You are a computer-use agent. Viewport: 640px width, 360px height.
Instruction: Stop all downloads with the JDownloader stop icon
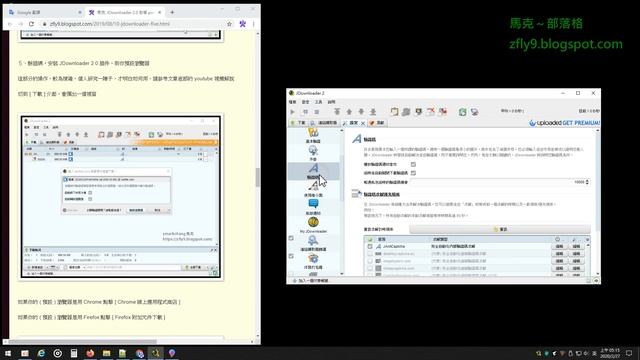pos(317,112)
